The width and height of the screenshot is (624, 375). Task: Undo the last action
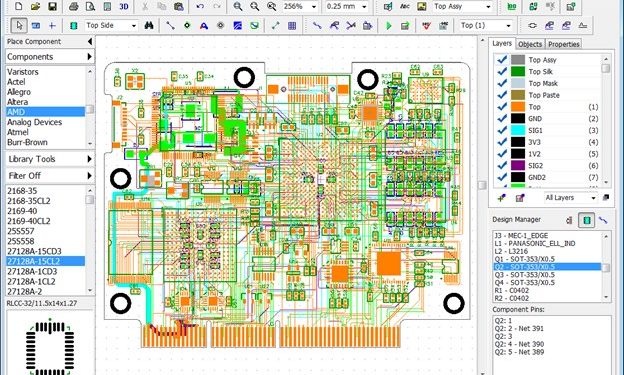[x=200, y=6]
